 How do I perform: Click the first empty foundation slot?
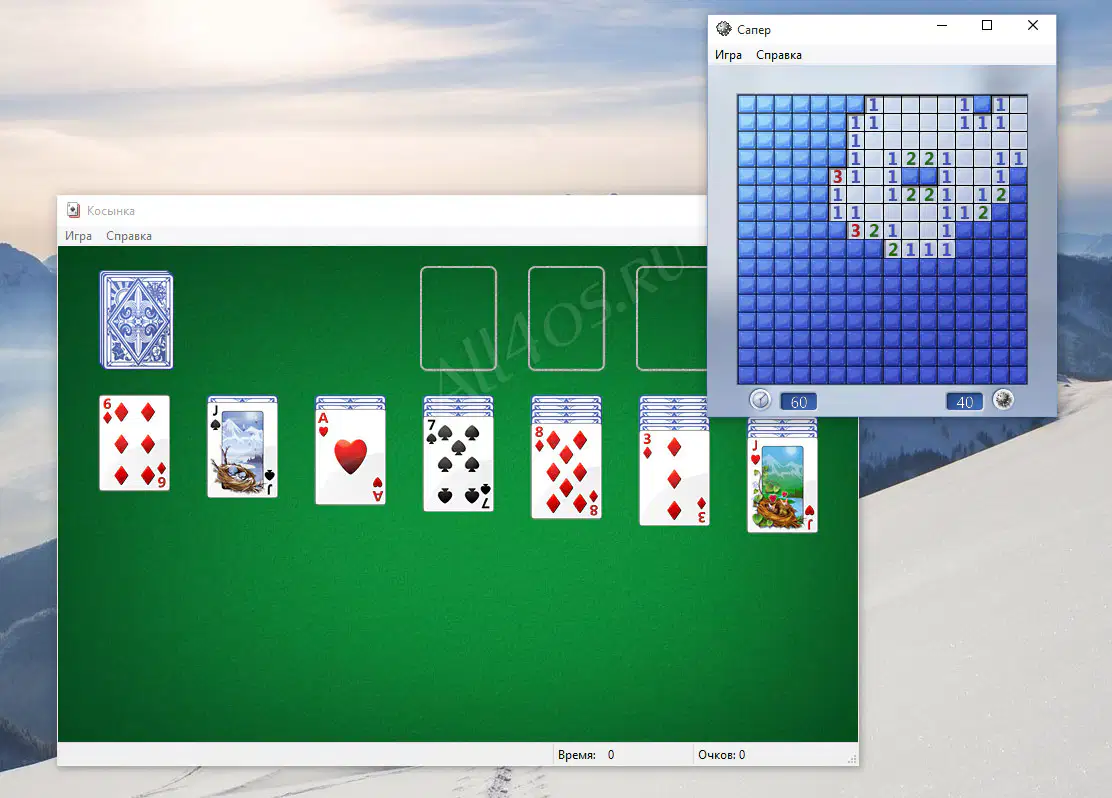coord(458,318)
